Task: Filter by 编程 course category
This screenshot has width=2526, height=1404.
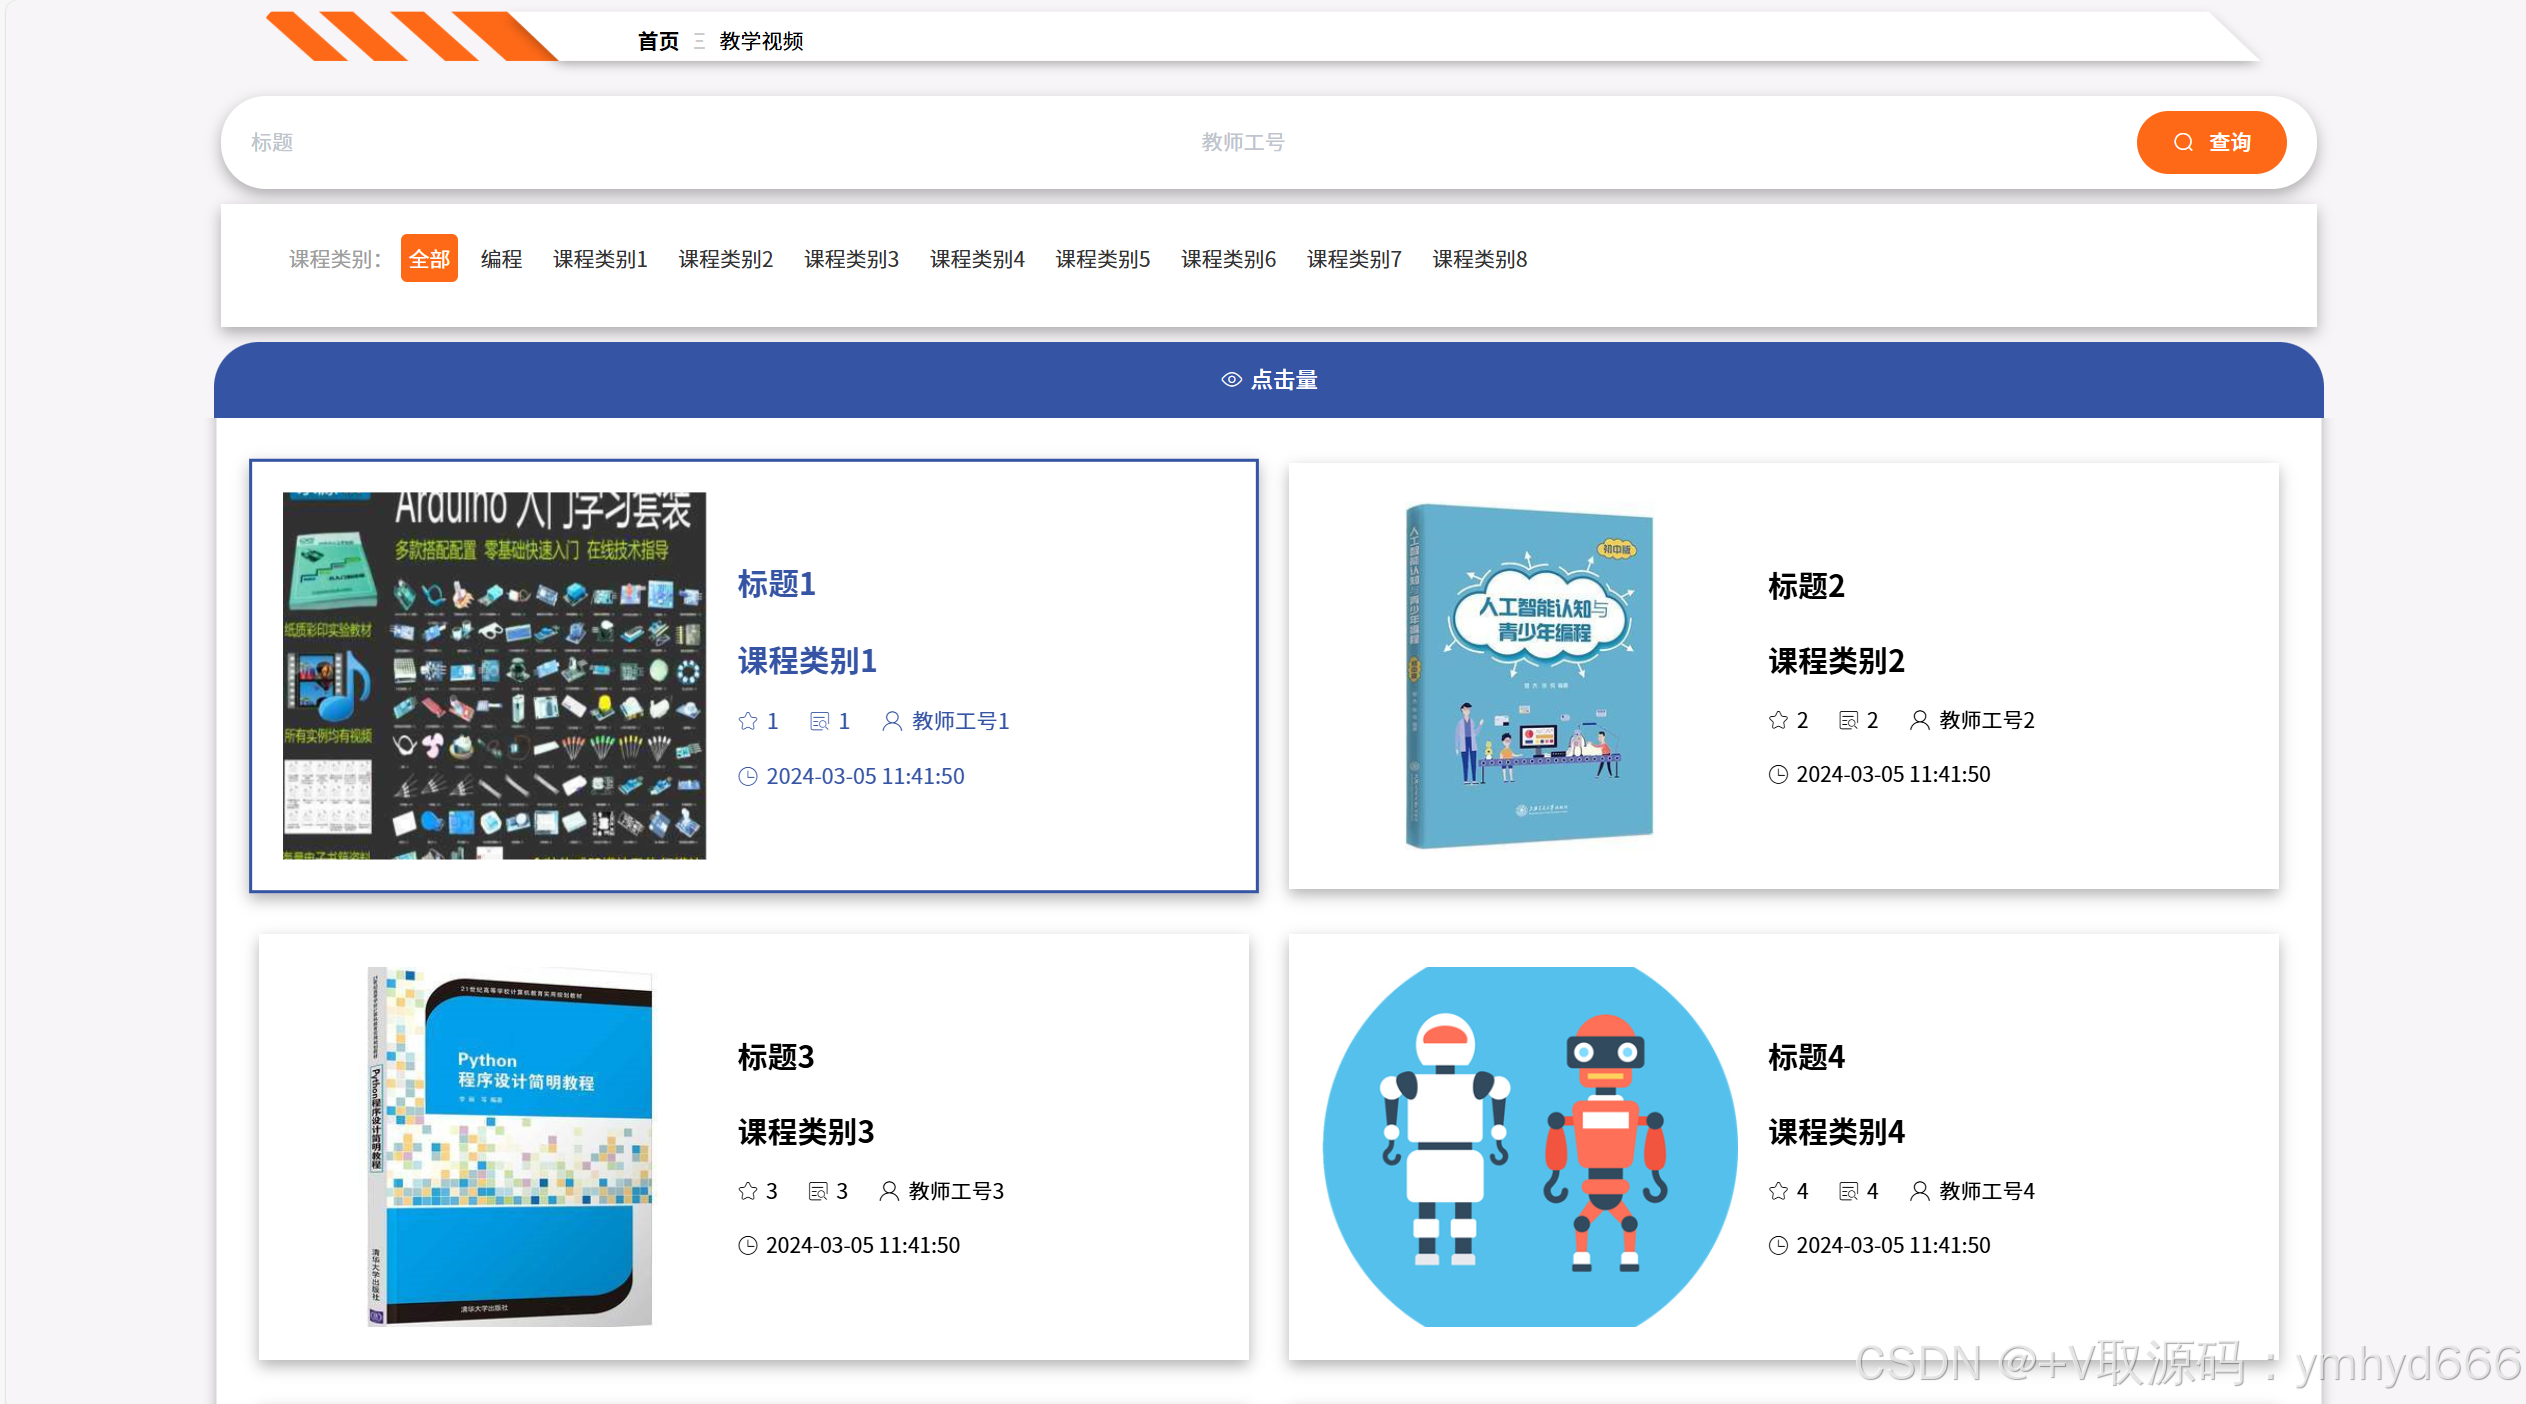Action: [x=501, y=259]
